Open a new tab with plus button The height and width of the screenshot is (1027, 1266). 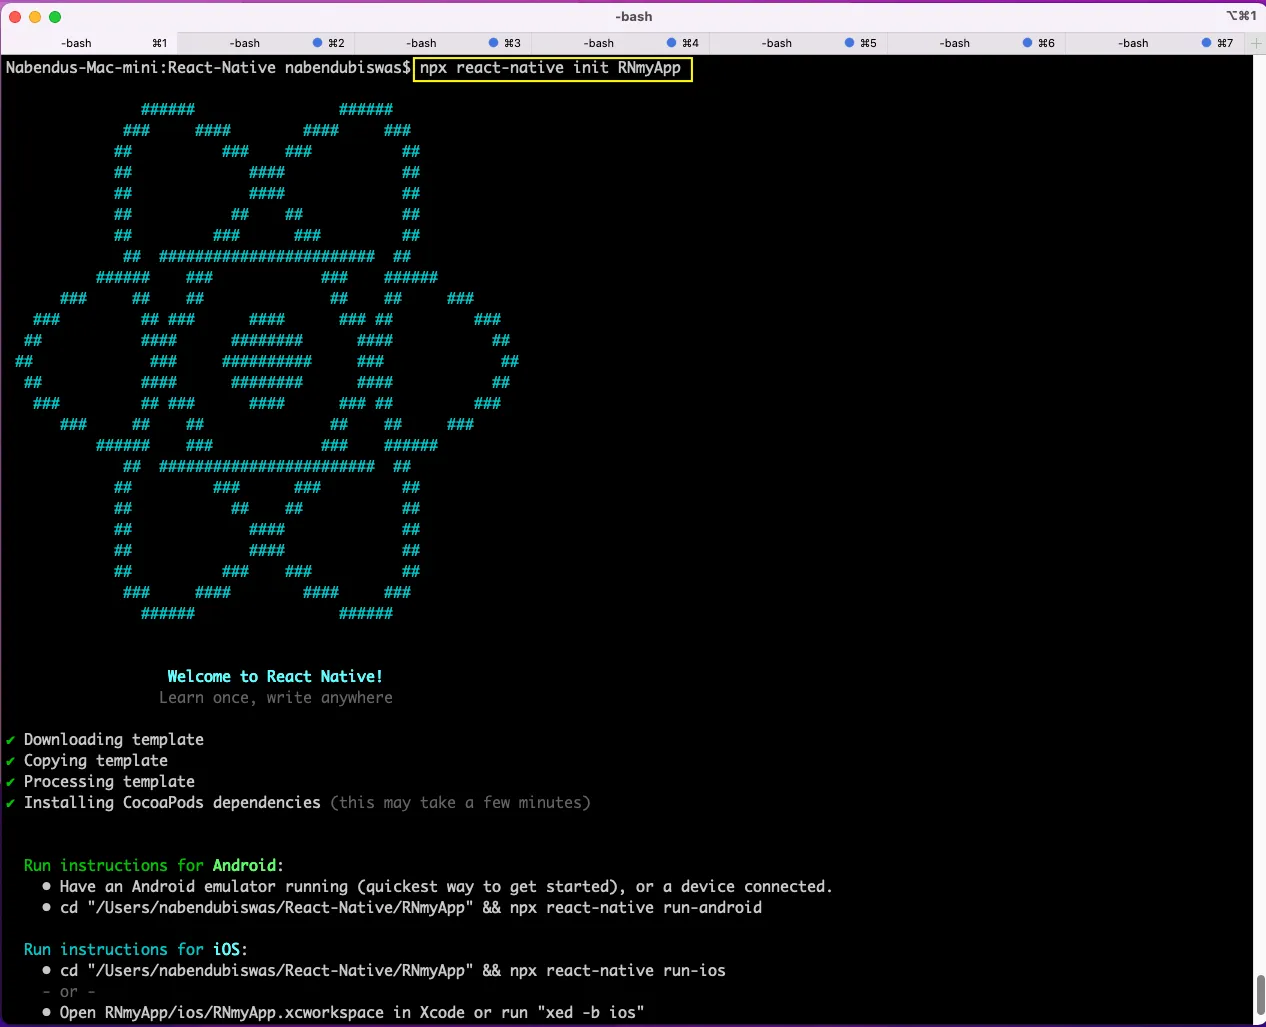click(x=1256, y=43)
